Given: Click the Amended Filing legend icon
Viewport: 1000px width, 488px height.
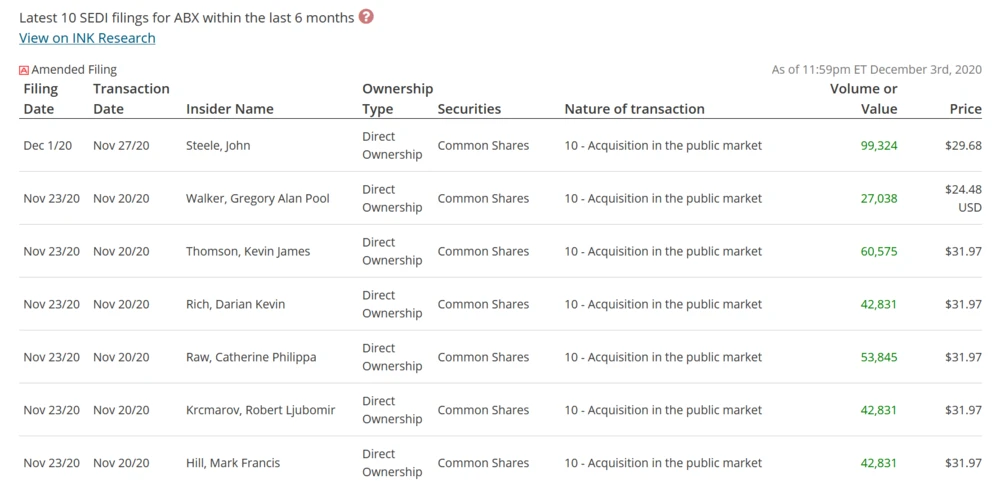Looking at the screenshot, I should (x=24, y=70).
